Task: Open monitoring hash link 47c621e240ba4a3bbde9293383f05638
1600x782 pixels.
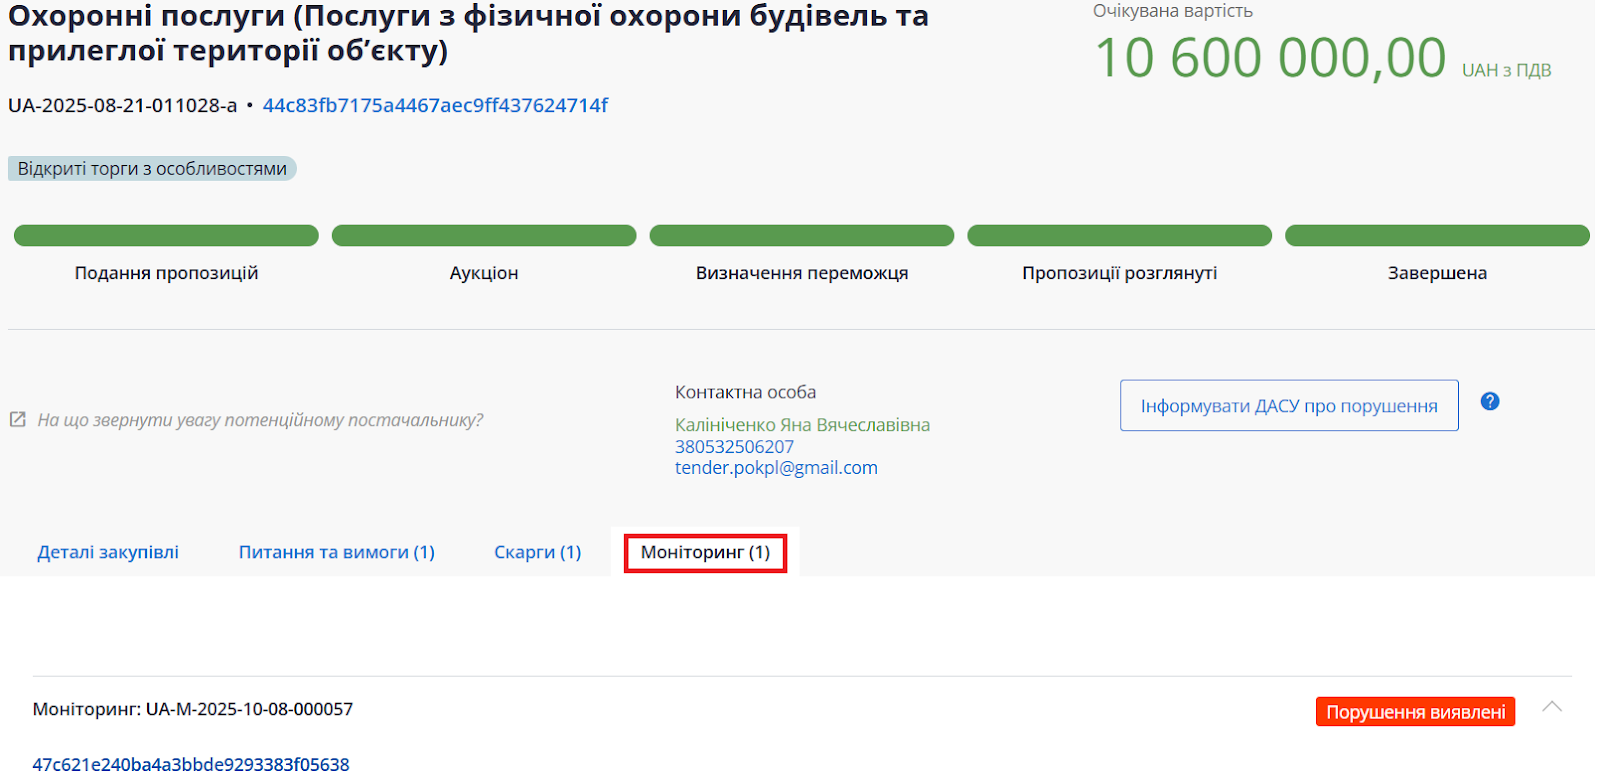Action: pos(191,764)
